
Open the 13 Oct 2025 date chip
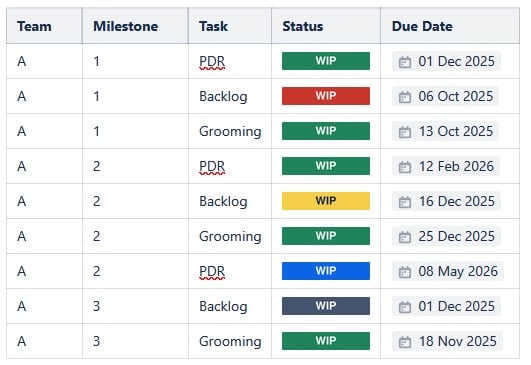445,131
